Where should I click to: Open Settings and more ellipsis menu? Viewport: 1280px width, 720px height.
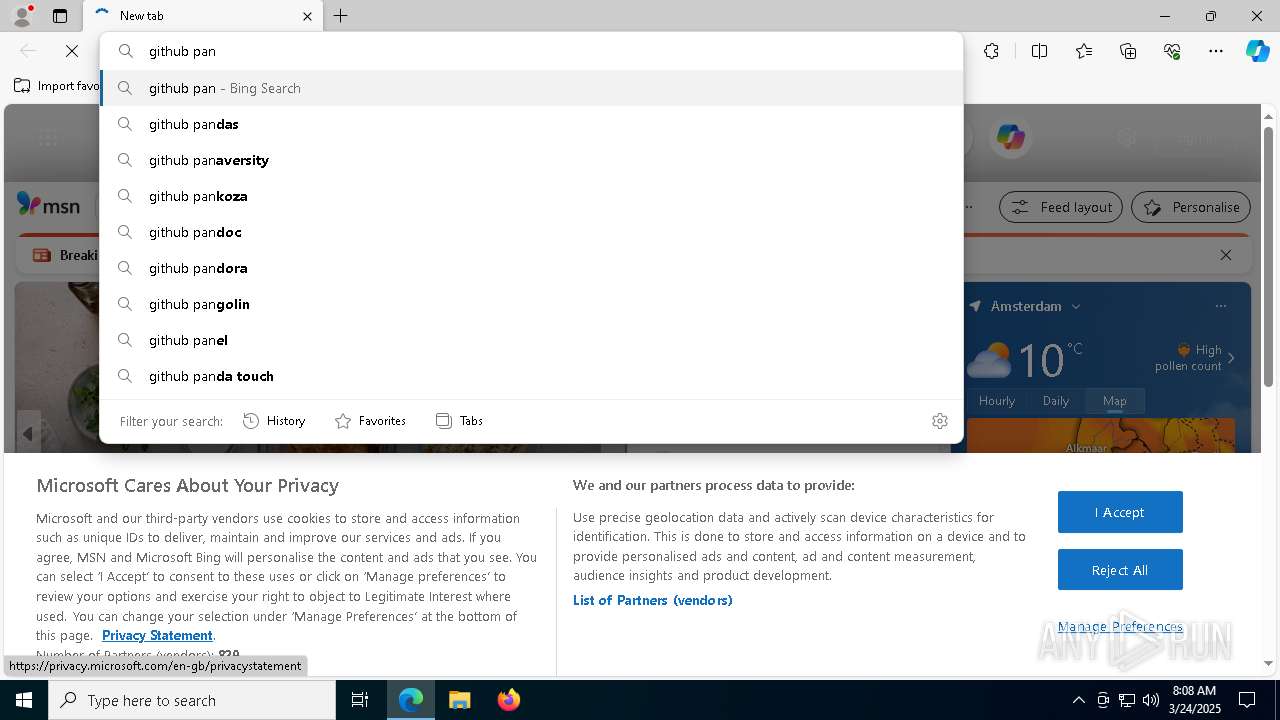tap(1216, 51)
